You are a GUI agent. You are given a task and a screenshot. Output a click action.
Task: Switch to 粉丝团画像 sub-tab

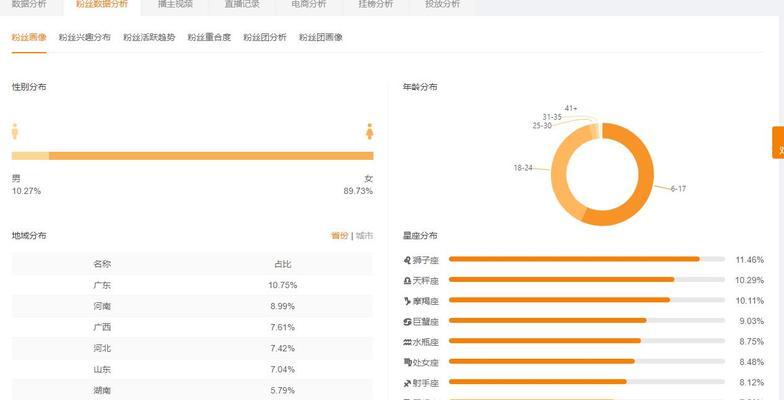[x=320, y=38]
